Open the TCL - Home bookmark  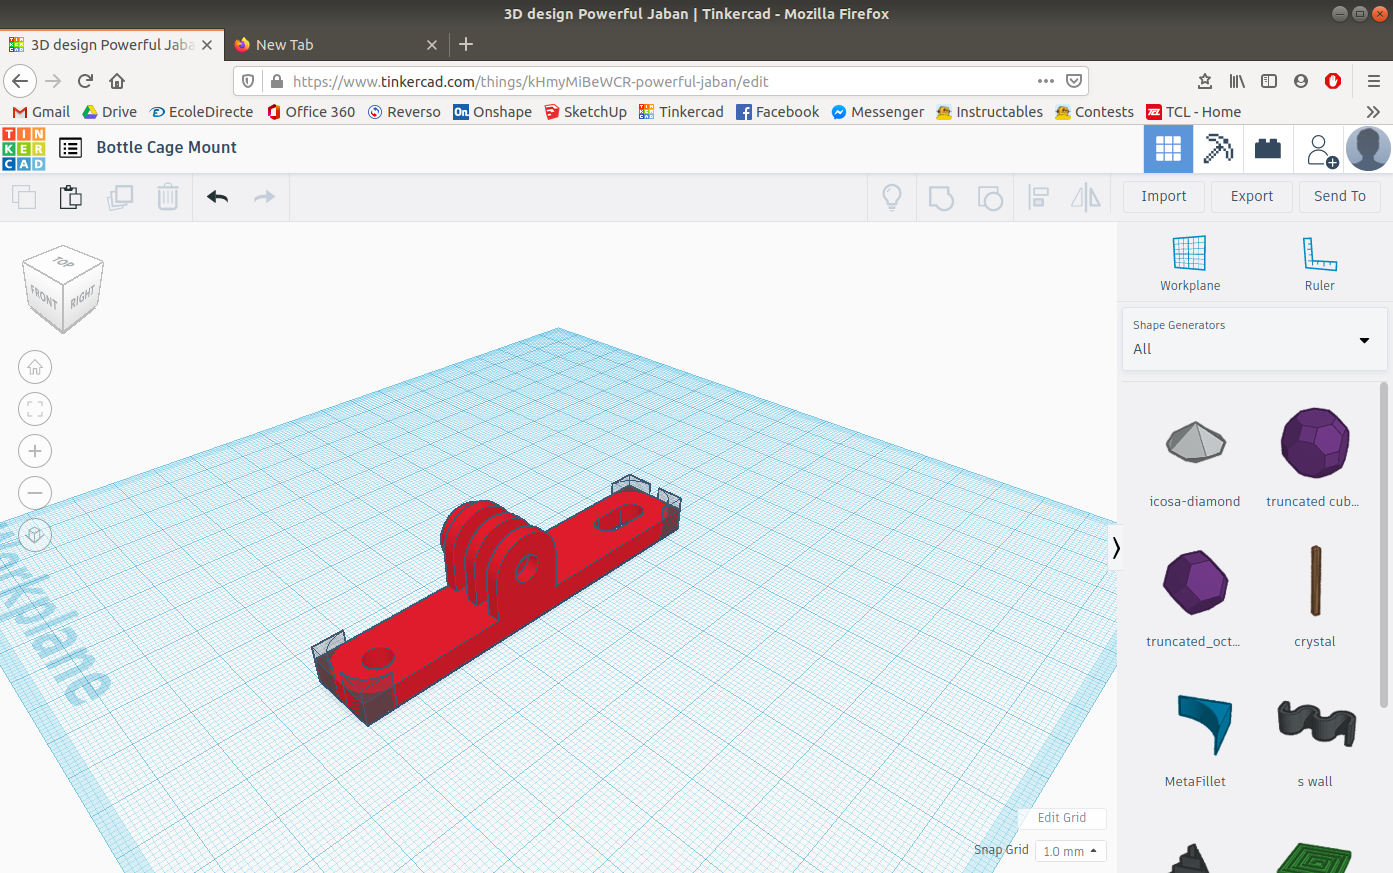pos(1194,112)
